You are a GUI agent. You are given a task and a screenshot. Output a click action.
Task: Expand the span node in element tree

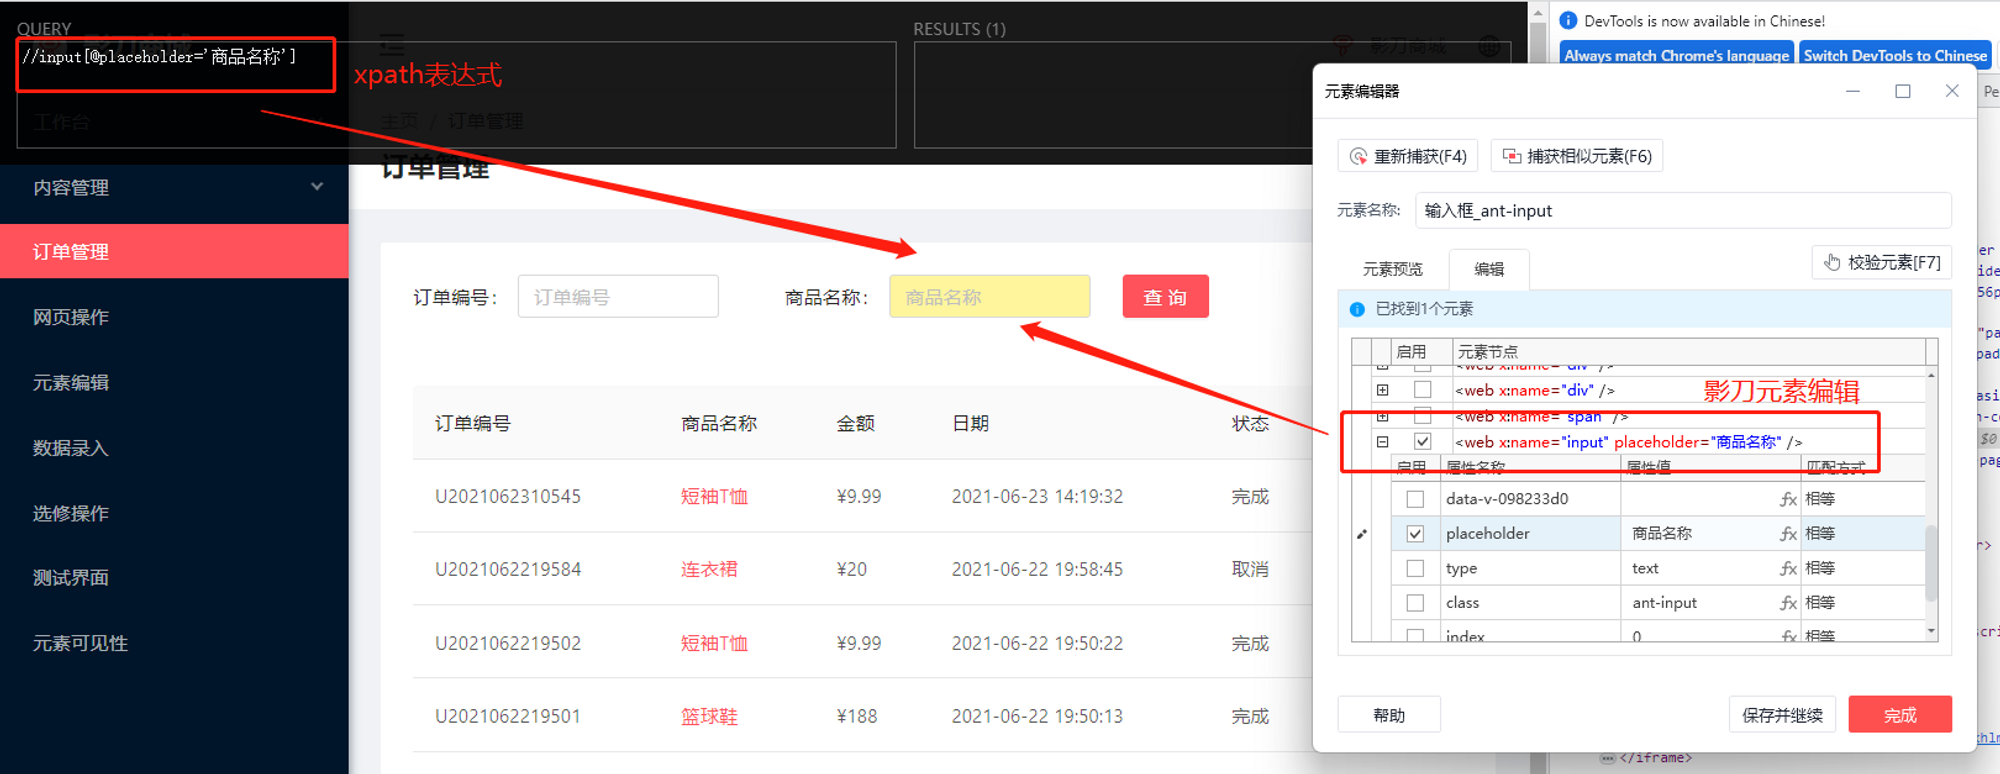click(1382, 416)
